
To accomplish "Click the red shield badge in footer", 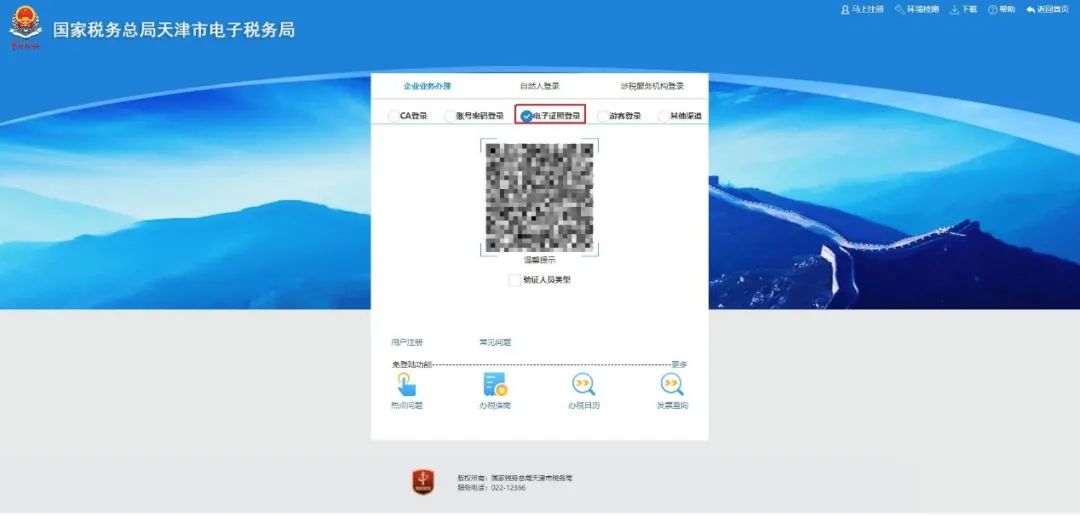I will click(423, 482).
